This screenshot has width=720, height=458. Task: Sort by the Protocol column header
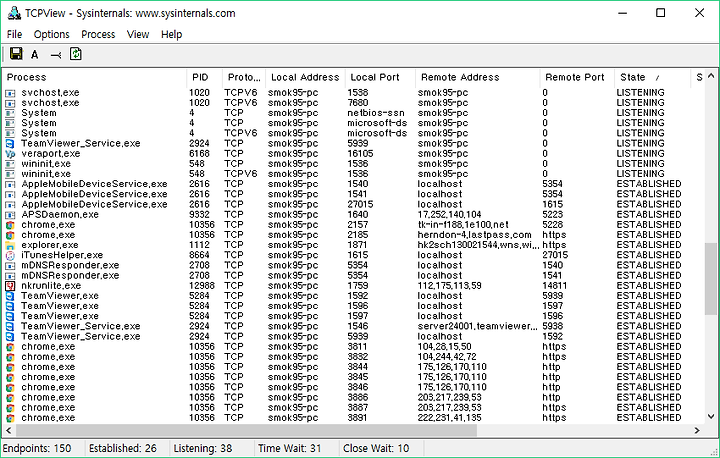[x=244, y=77]
